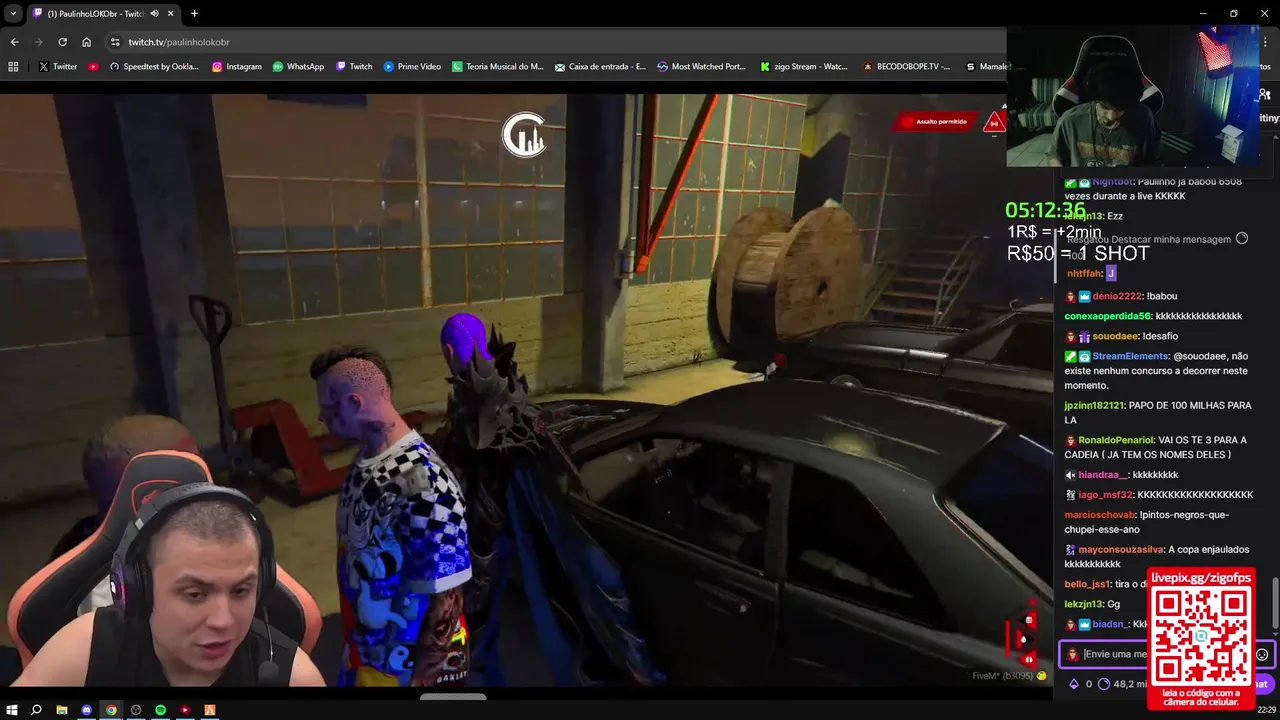The image size is (1280, 720).
Task: Open the Most Watched Port... bookmark
Action: 702,67
